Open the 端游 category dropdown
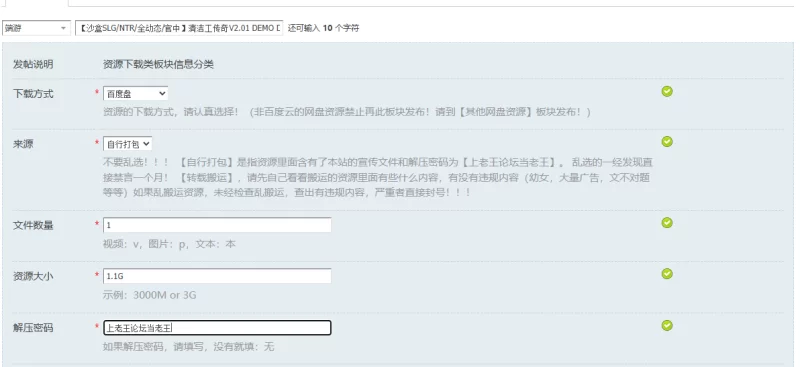 point(36,28)
